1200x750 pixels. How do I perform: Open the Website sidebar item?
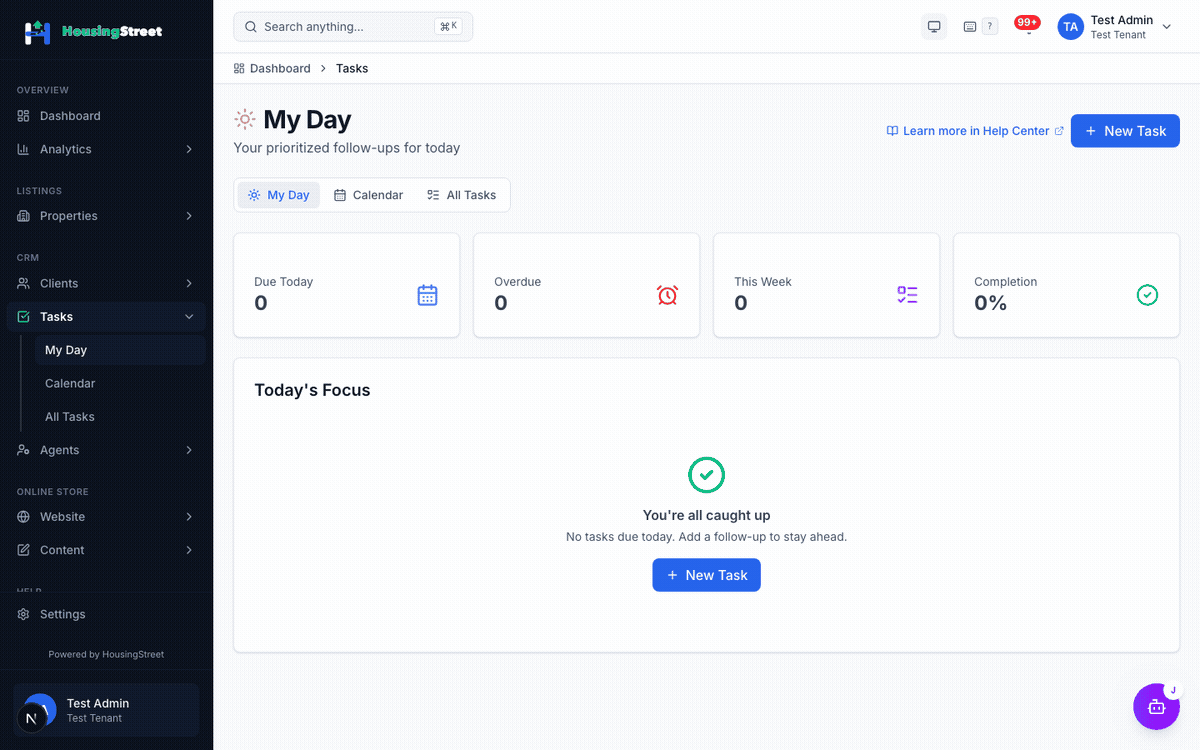(106, 517)
